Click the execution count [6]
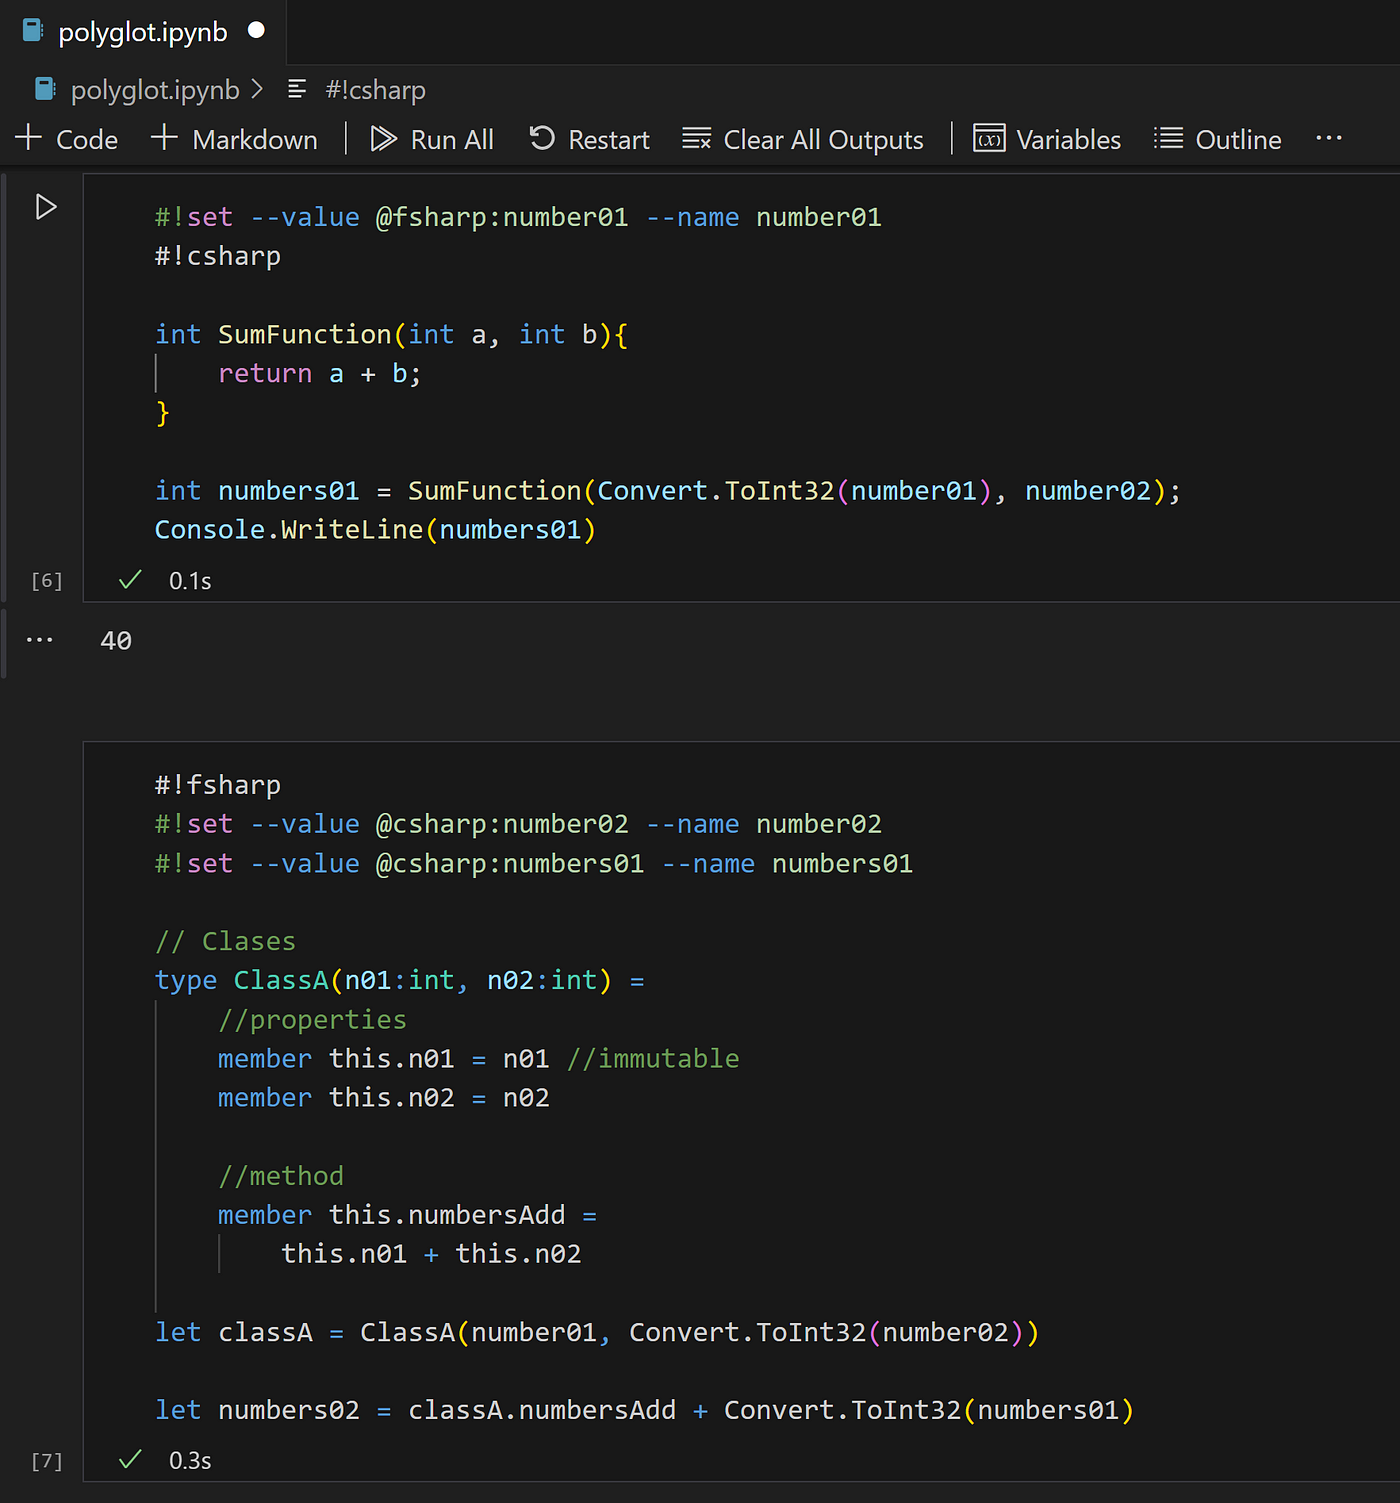 (47, 581)
